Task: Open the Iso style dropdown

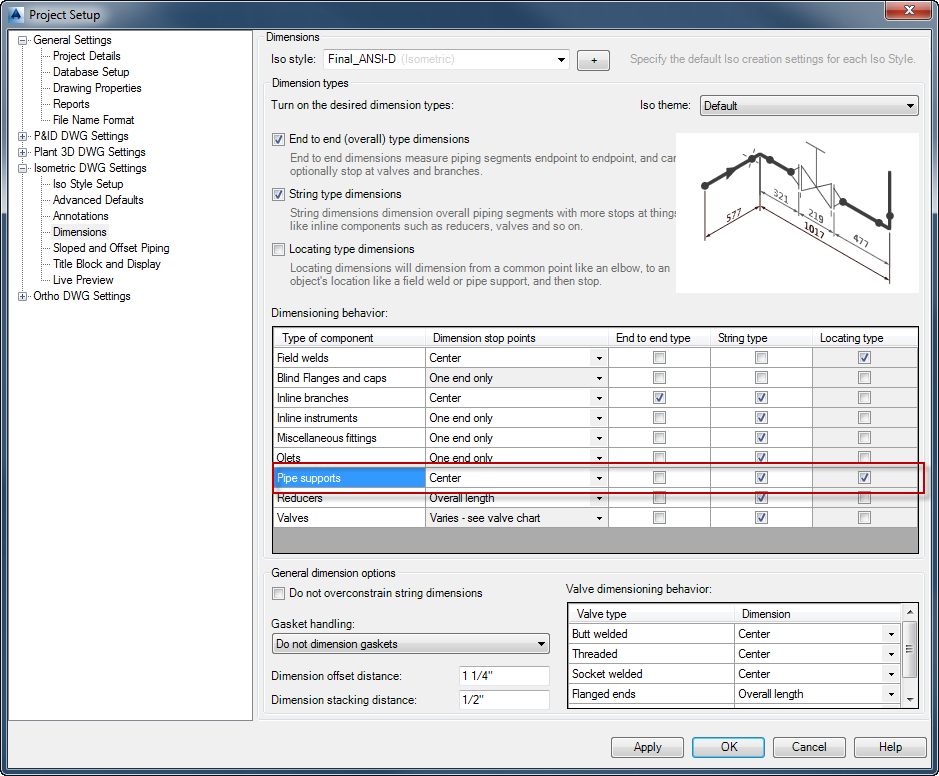Action: point(561,59)
